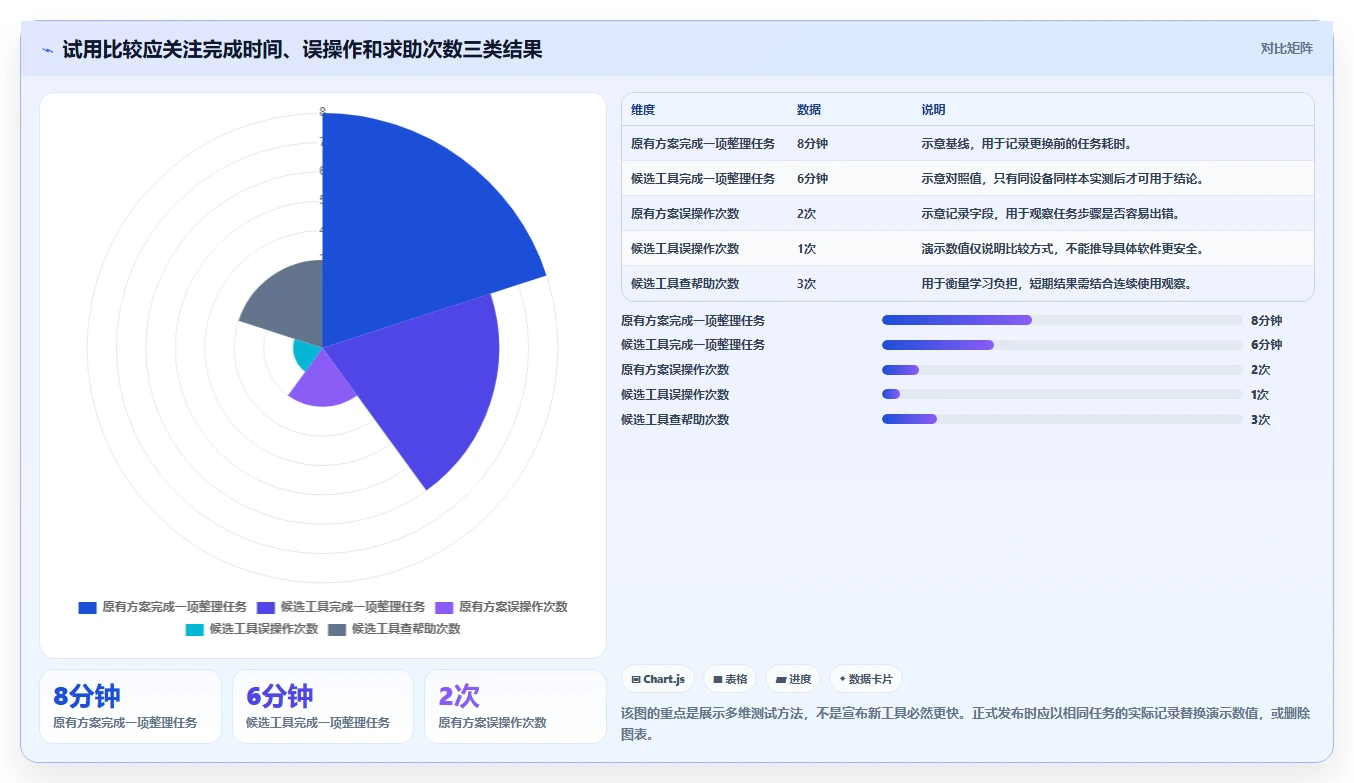Click progress label 候选工具完成一项整理任务
Image resolution: width=1354 pixels, height=783 pixels.
(x=693, y=345)
